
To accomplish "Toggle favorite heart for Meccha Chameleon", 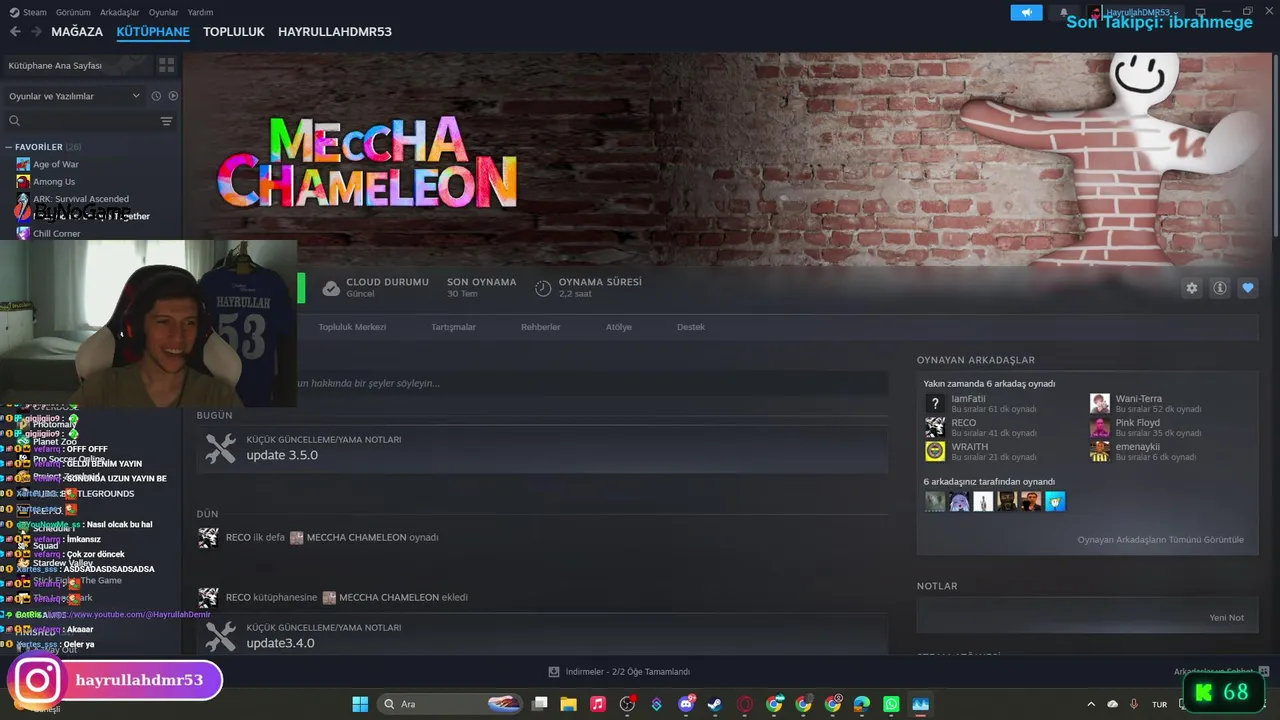I will 1248,288.
